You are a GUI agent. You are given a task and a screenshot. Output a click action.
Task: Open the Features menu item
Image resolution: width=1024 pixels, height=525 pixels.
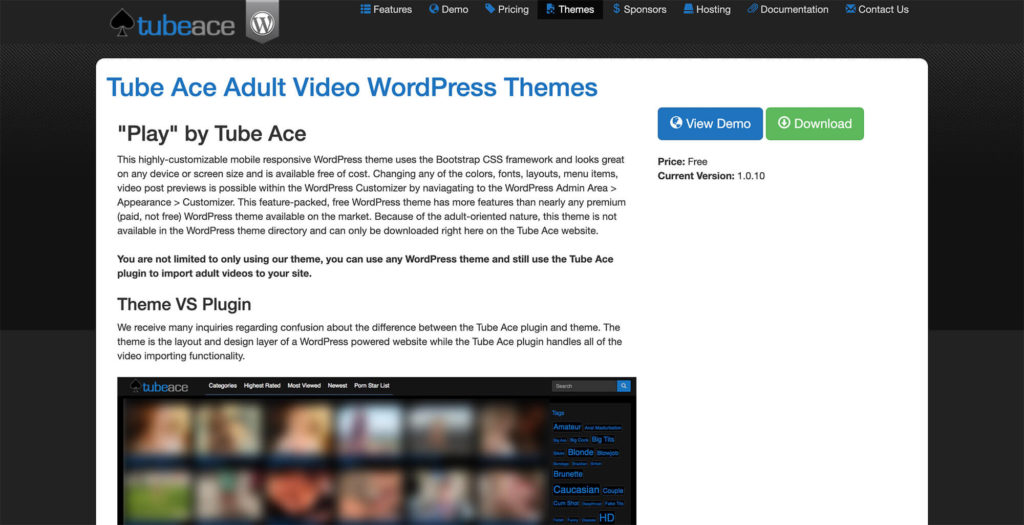point(386,9)
